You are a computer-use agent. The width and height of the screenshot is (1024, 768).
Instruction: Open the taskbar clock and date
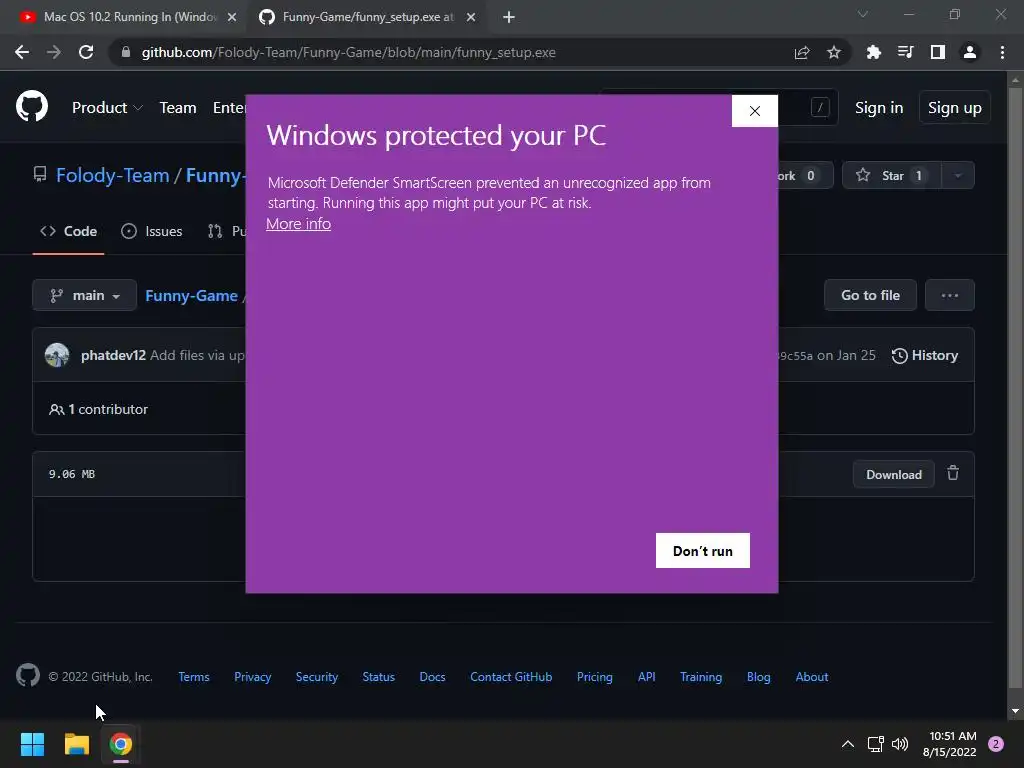pyautogui.click(x=950, y=744)
